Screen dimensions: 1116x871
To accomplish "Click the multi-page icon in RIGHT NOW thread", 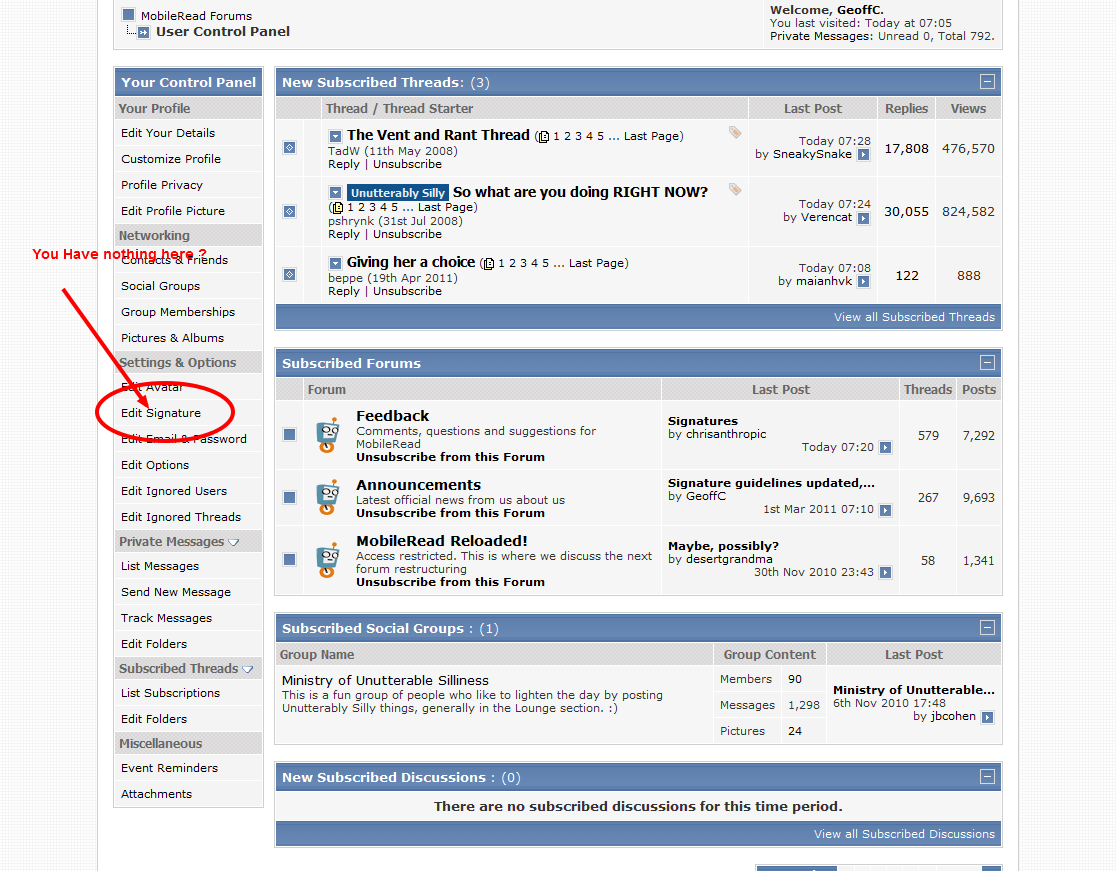I will pyautogui.click(x=337, y=208).
